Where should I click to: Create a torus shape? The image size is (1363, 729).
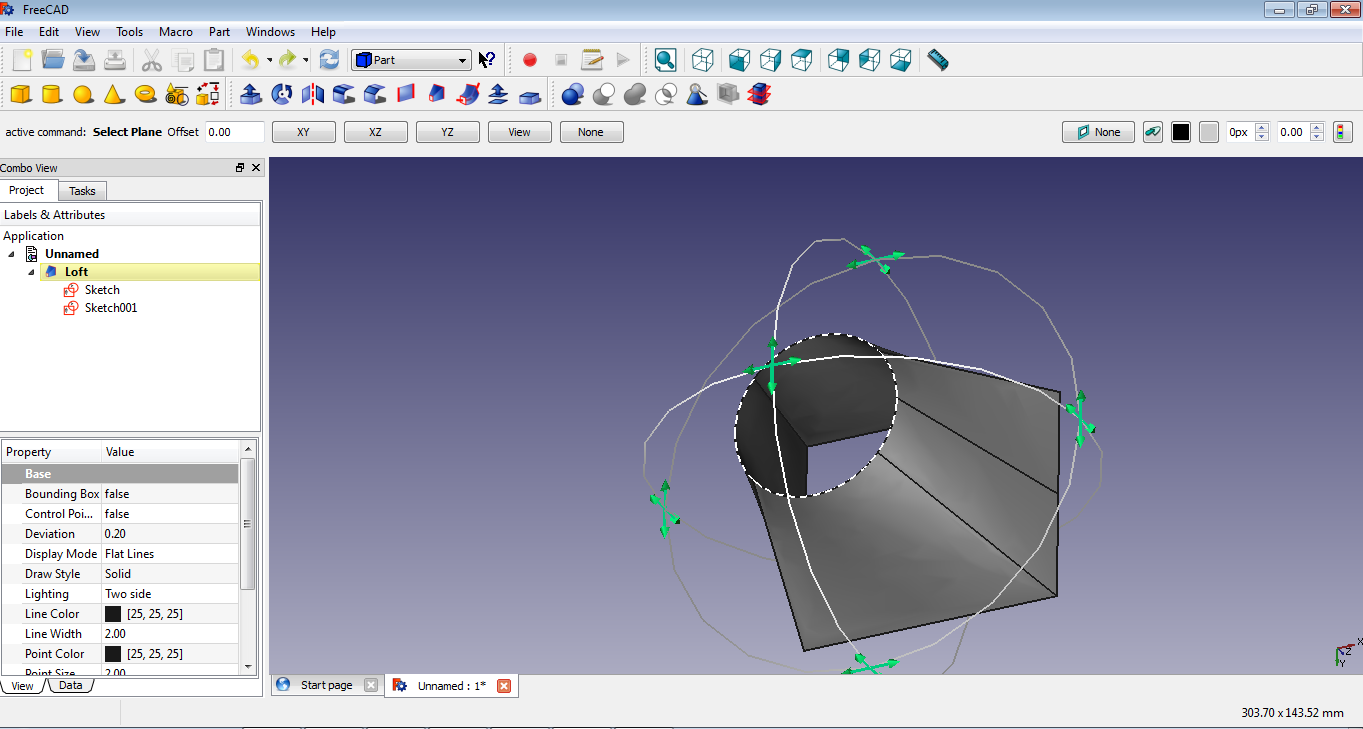pyautogui.click(x=146, y=94)
